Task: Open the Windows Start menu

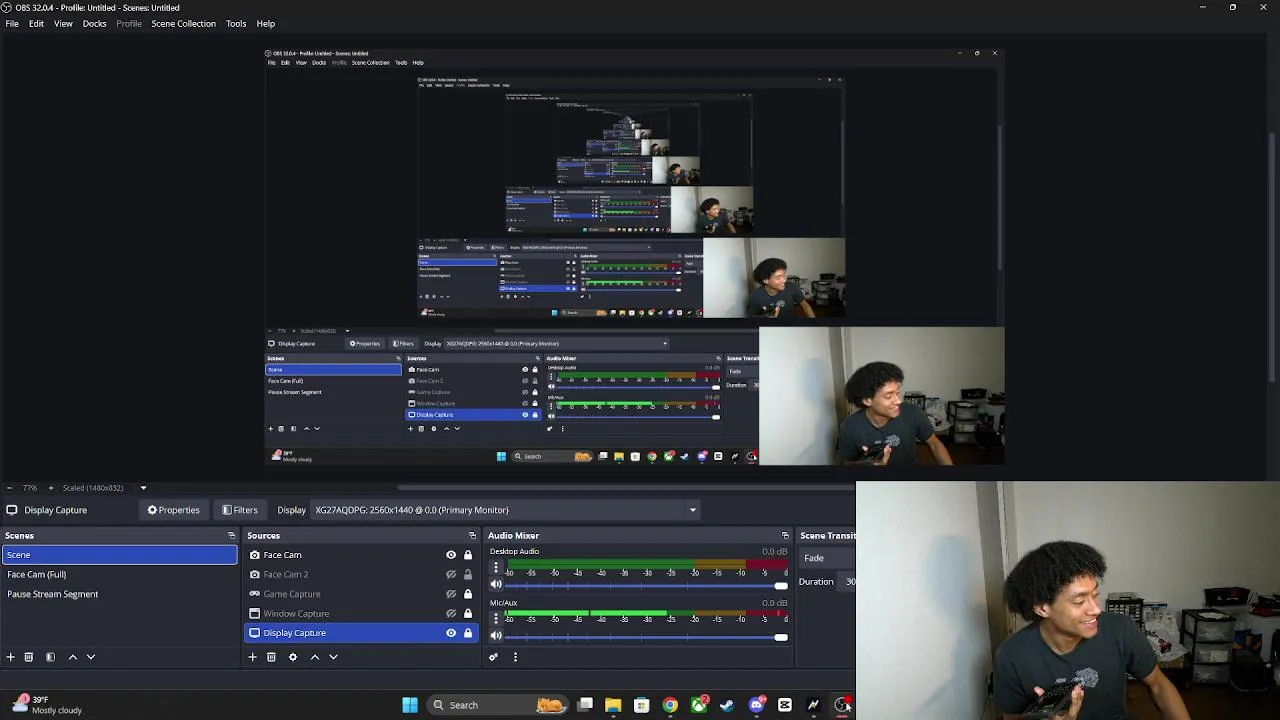Action: click(x=410, y=705)
